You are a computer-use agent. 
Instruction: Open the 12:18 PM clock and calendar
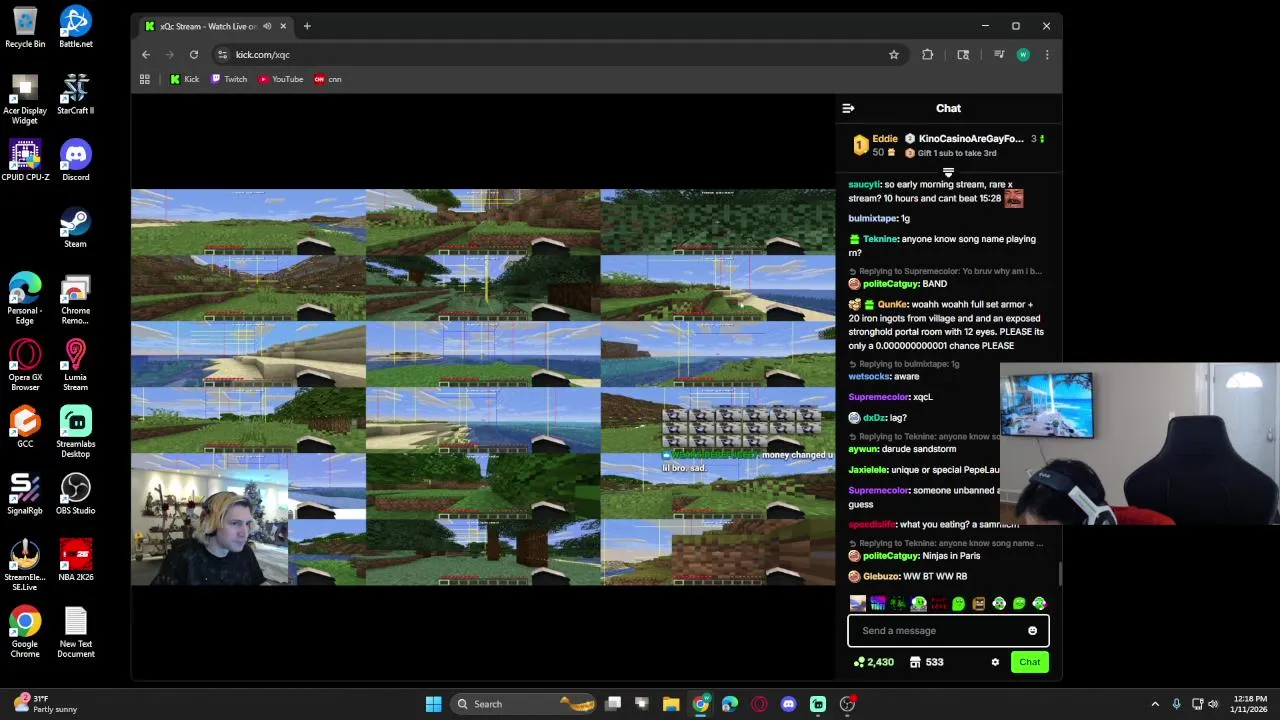click(x=1250, y=704)
